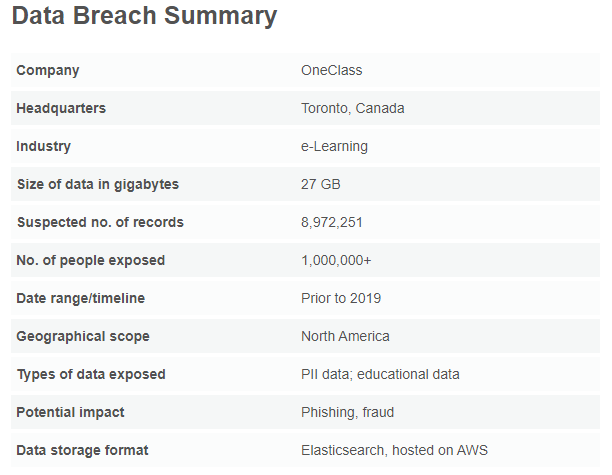Click the No. of people exposed label
The height and width of the screenshot is (475, 612).
(x=91, y=260)
